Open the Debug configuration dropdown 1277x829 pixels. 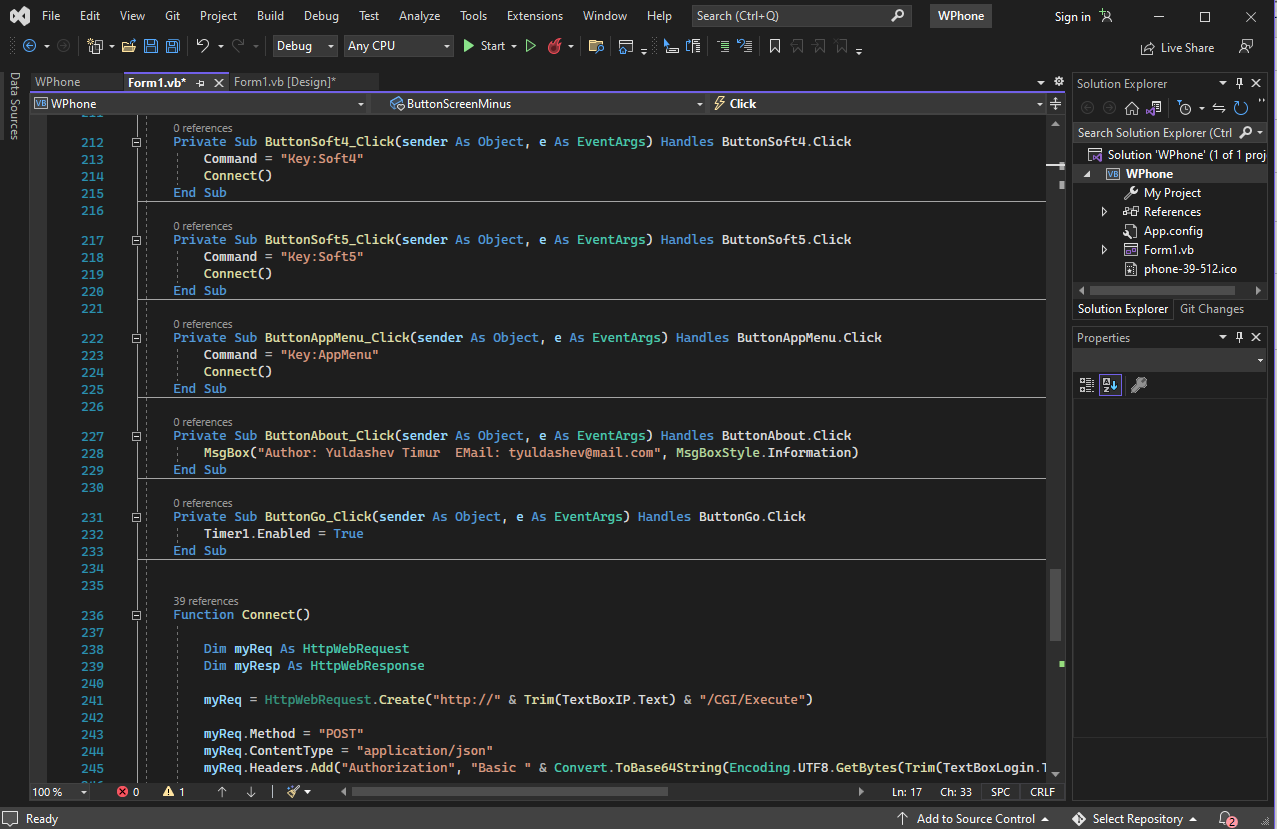coord(306,46)
